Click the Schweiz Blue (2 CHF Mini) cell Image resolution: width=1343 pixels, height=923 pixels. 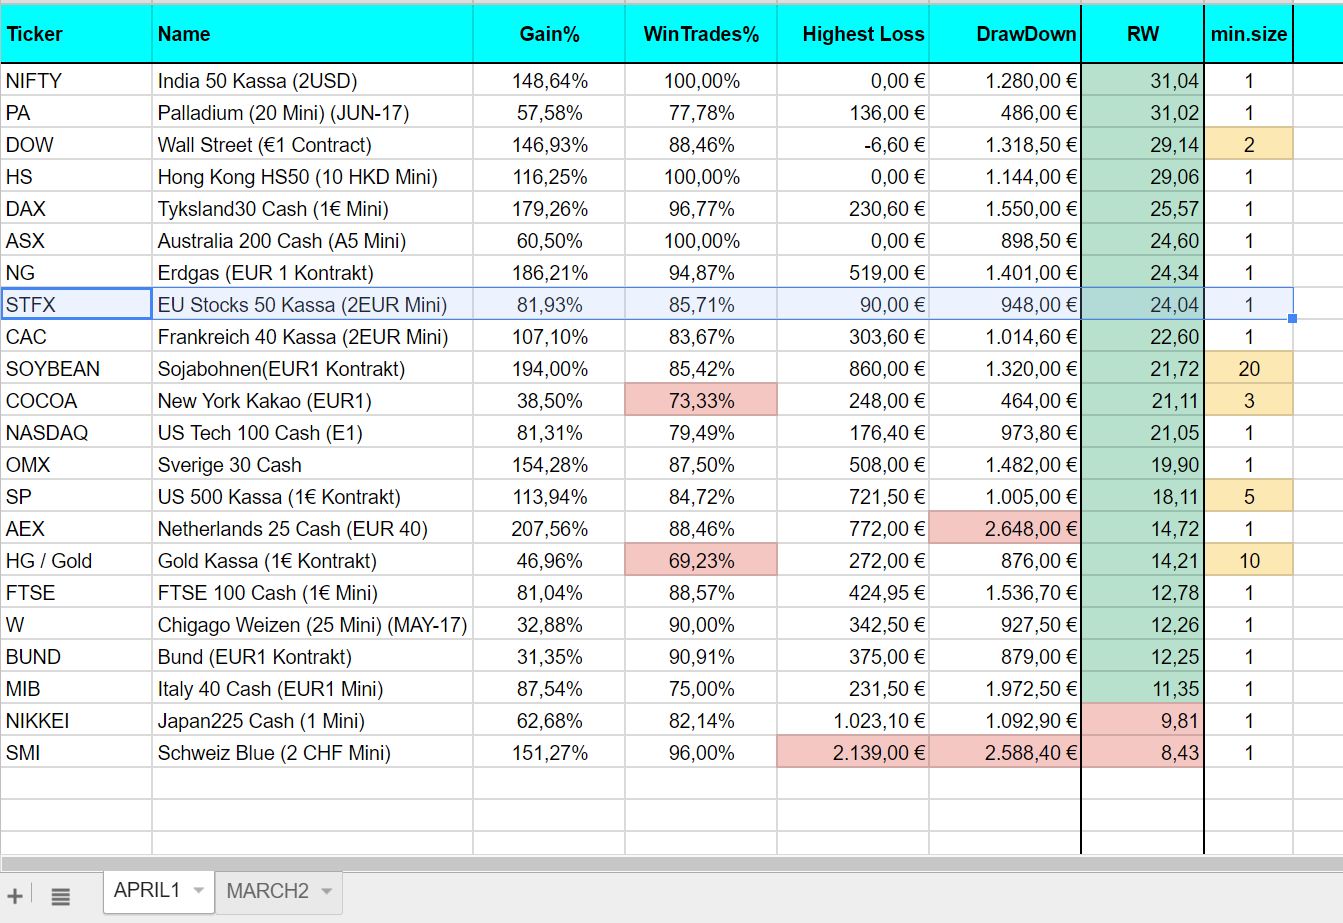tap(312, 753)
